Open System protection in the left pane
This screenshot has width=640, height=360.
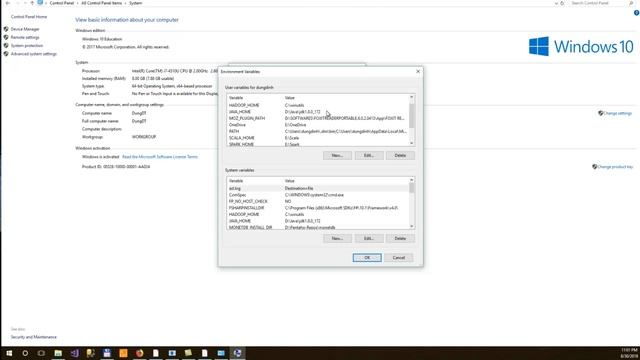pos(27,46)
